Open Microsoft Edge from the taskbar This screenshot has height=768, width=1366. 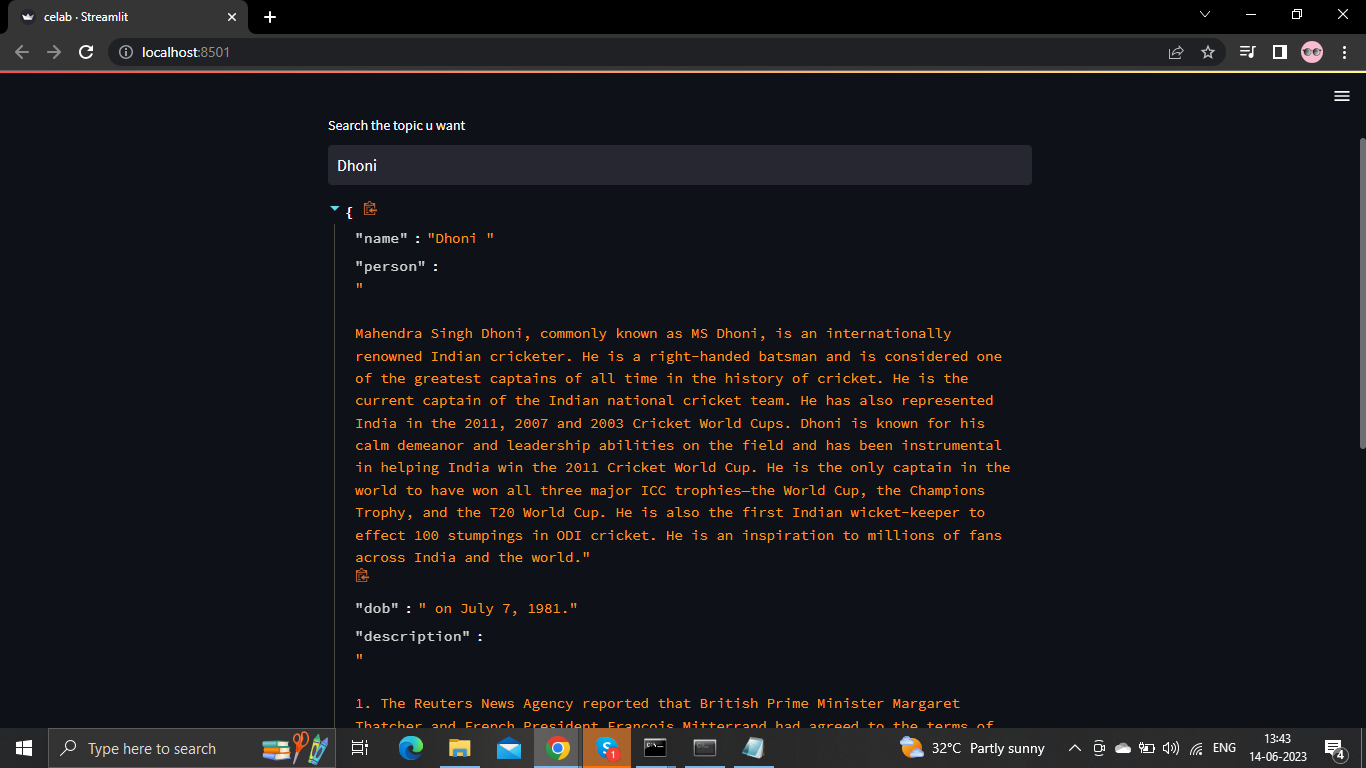[410, 747]
